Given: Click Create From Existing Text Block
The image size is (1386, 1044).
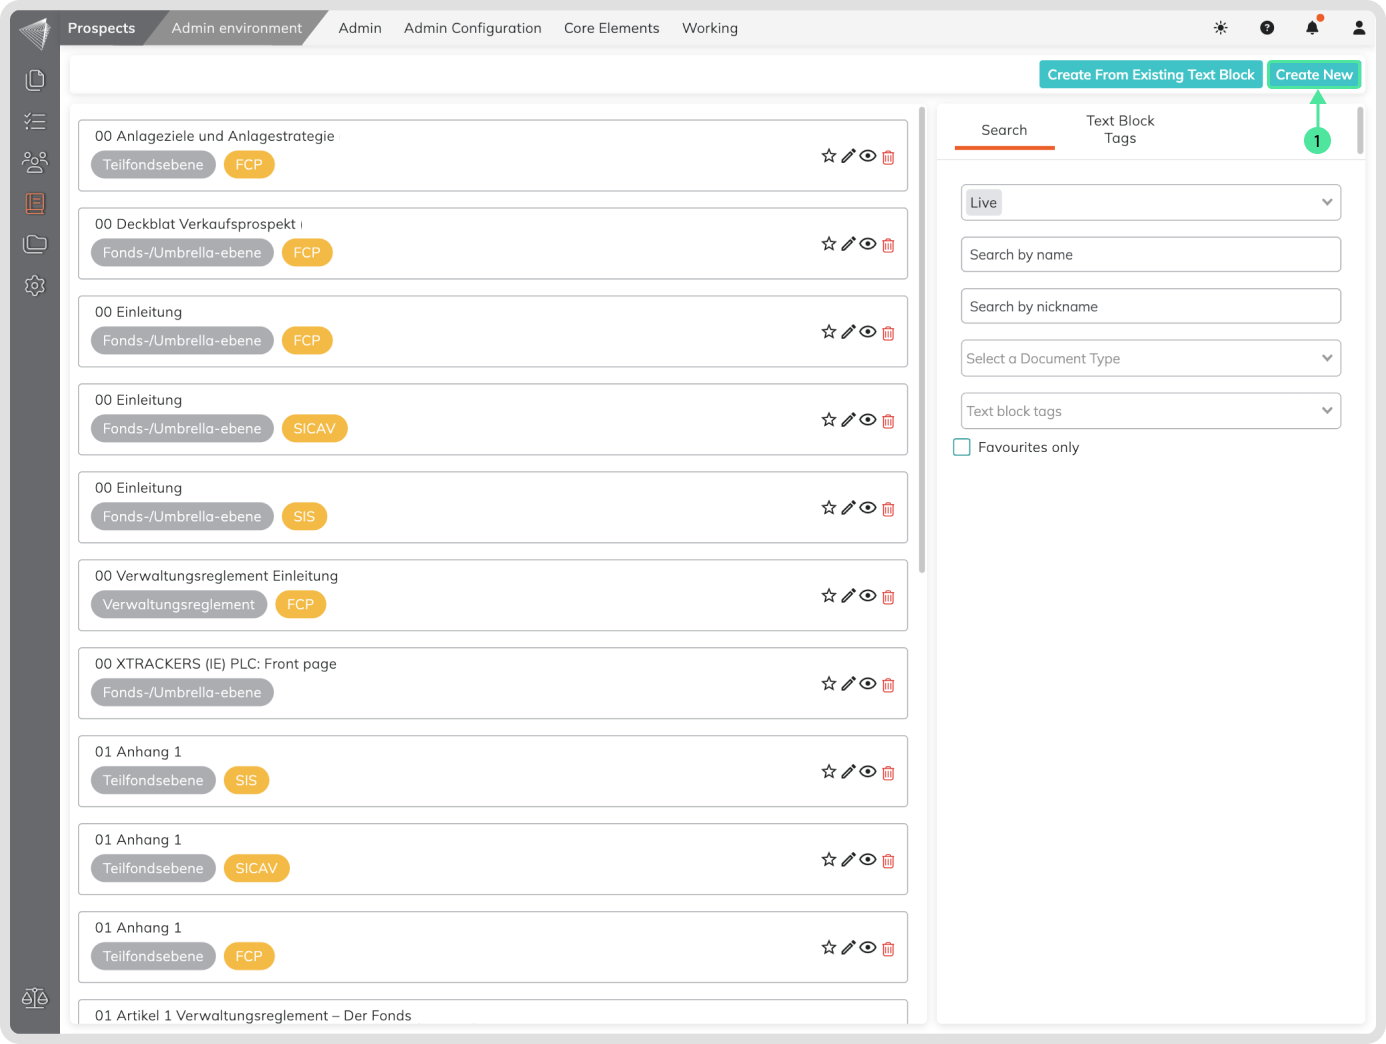Looking at the screenshot, I should click(x=1150, y=75).
